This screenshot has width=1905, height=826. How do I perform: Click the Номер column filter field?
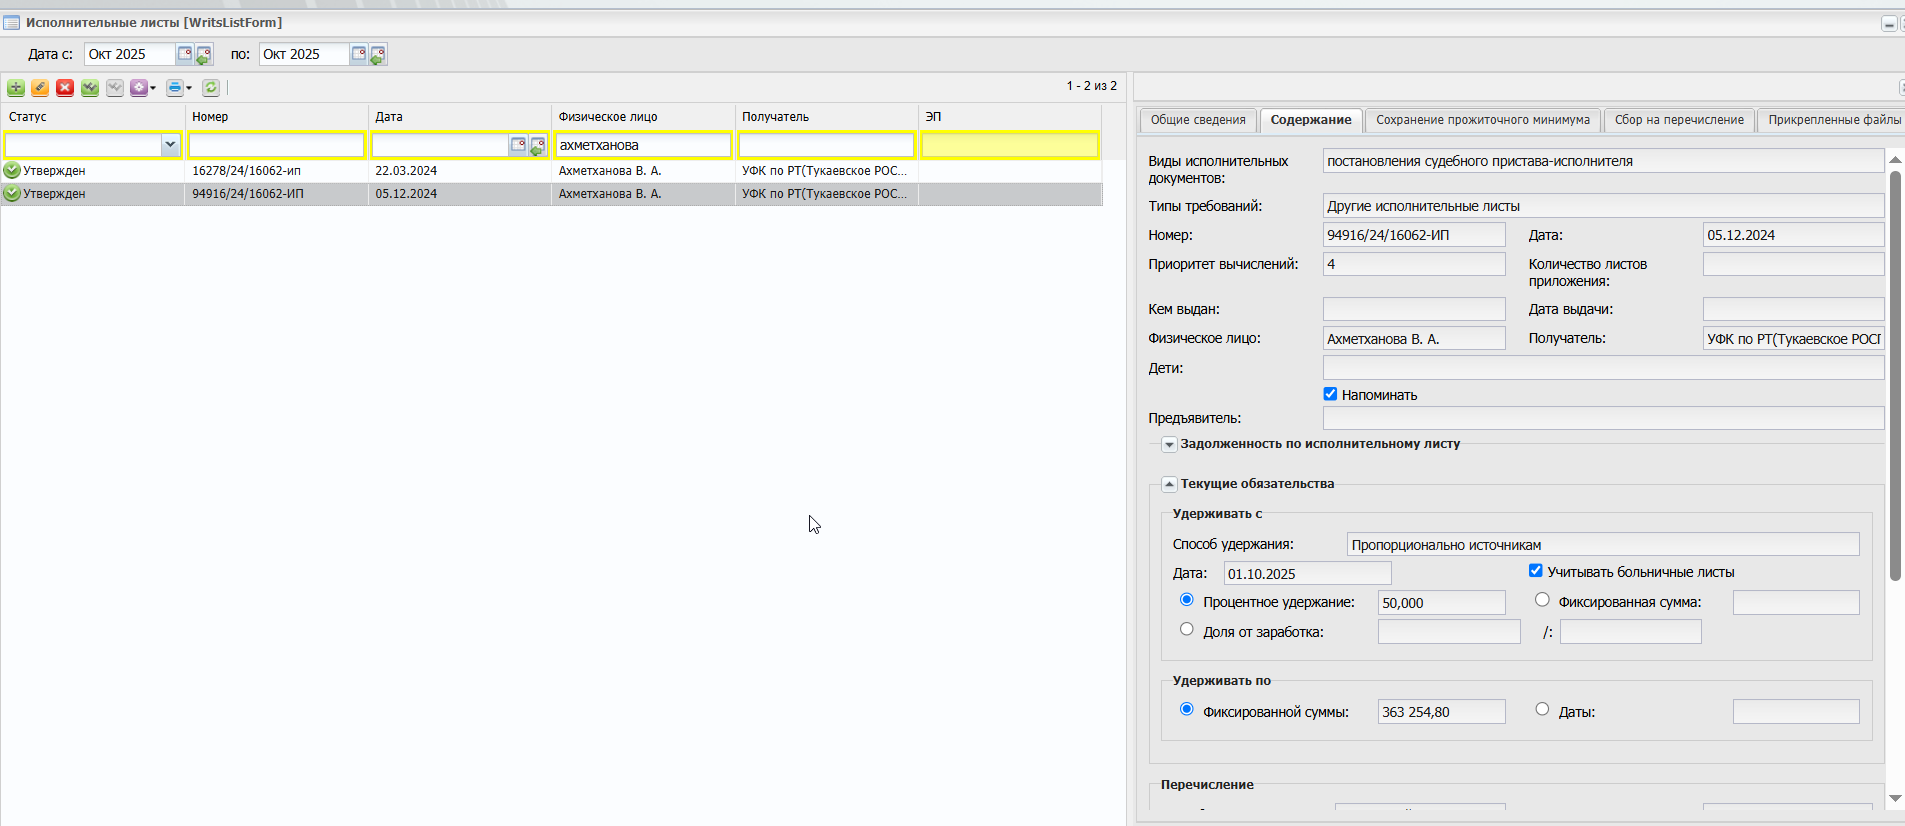[x=276, y=145]
